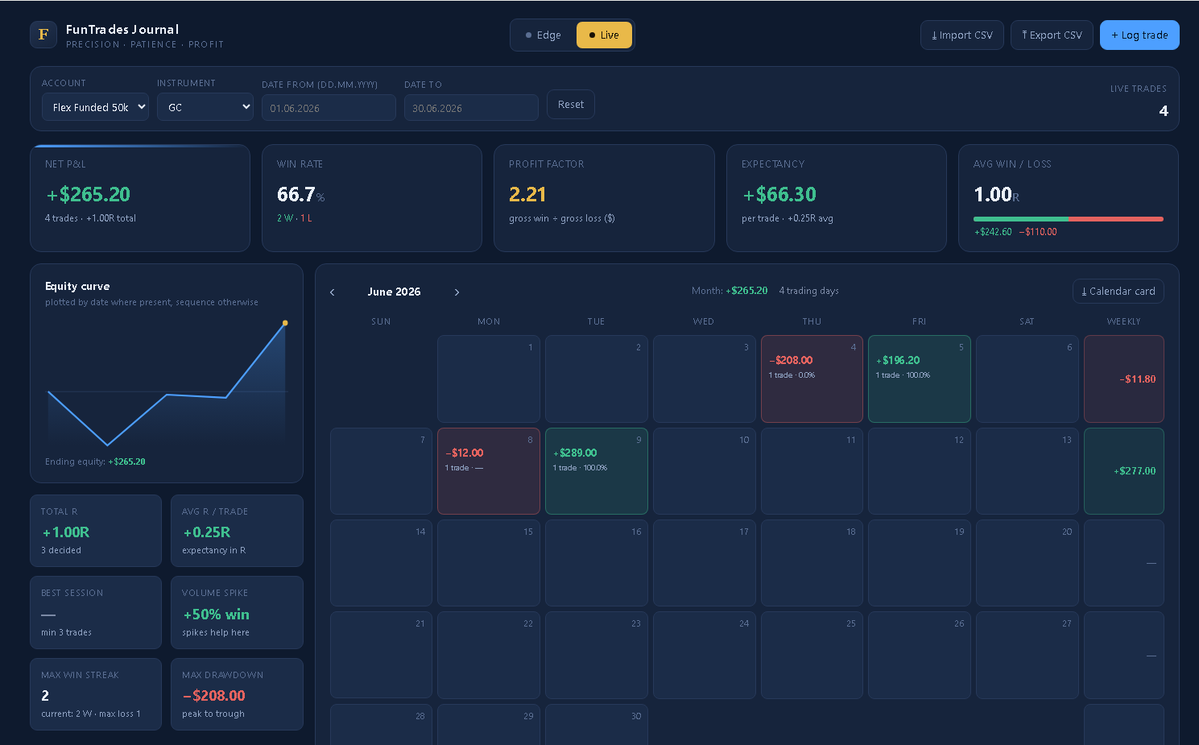This screenshot has width=1199, height=745.
Task: Select calendar day 26
Action: 919,656
